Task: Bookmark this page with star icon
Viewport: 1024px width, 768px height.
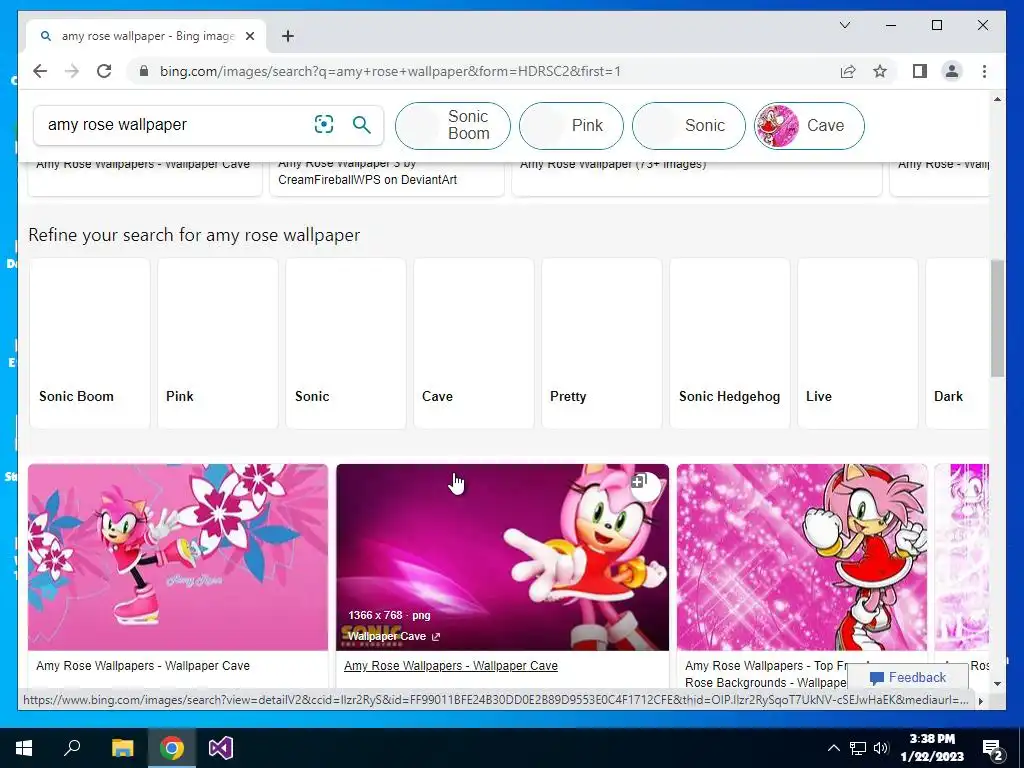Action: [x=880, y=71]
